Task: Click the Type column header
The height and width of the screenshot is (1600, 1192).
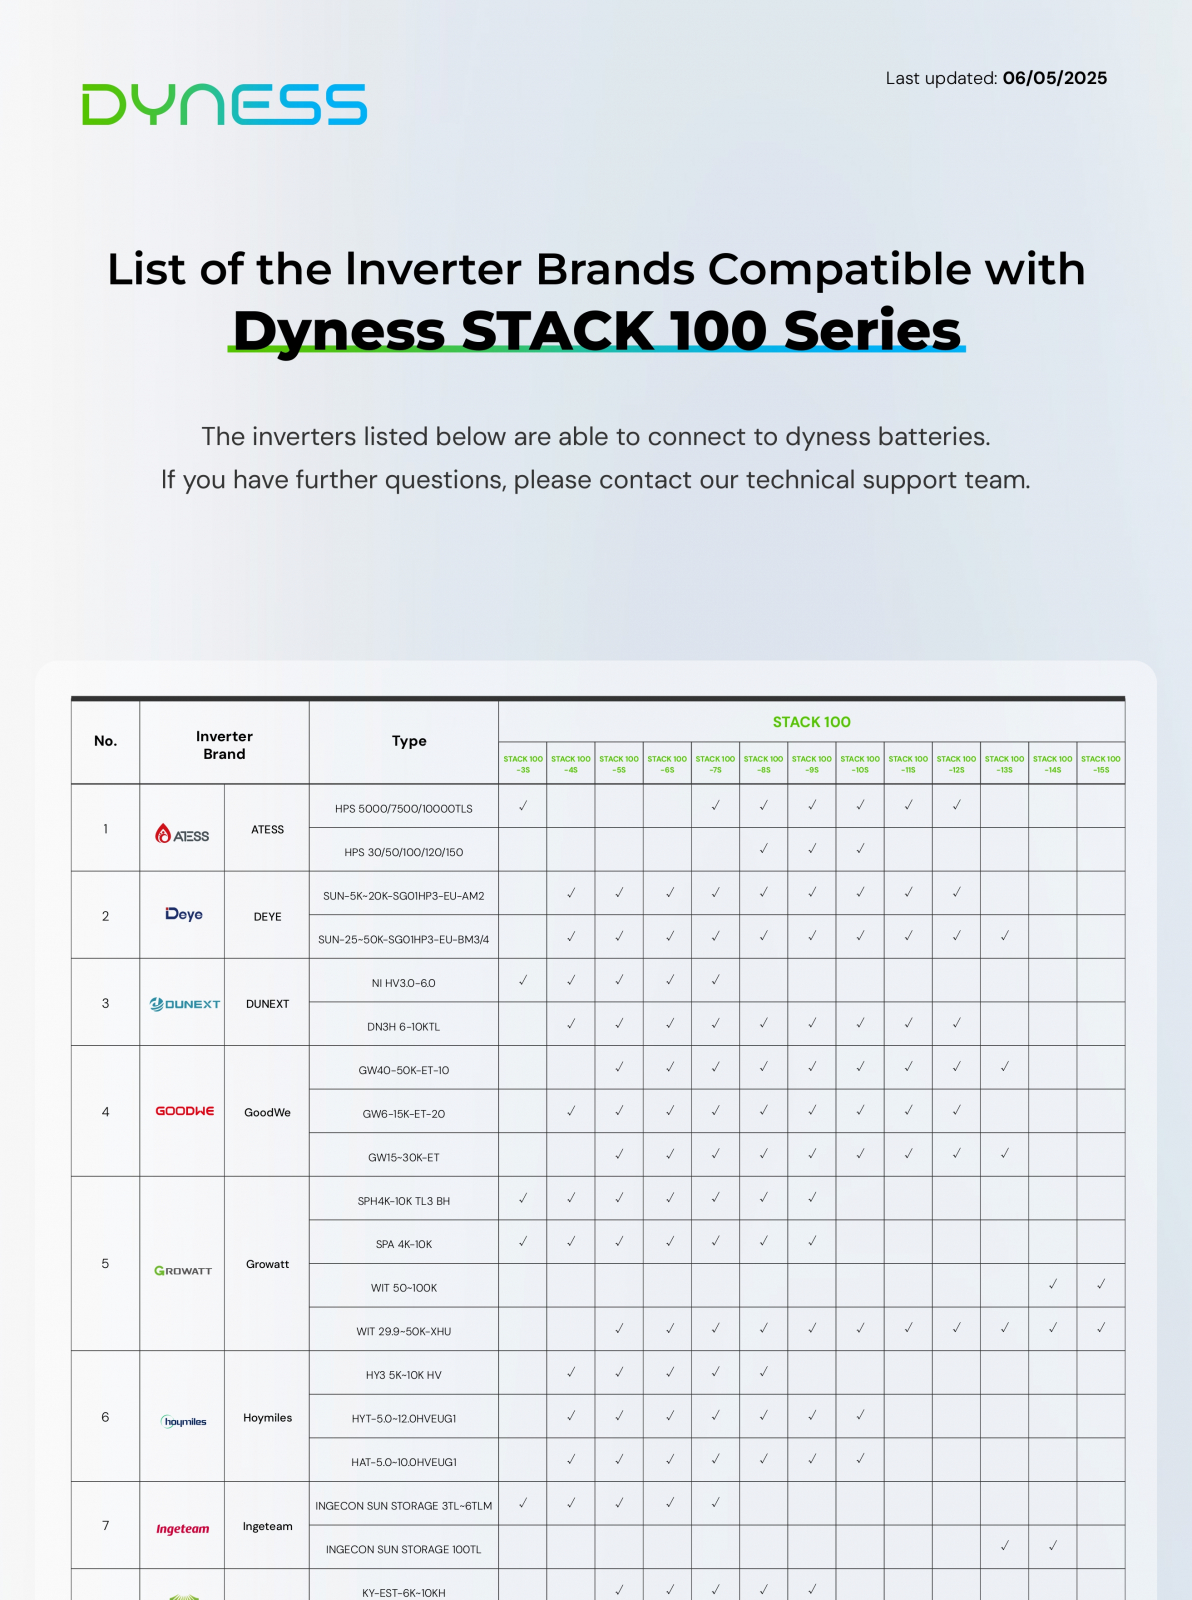Action: tap(409, 741)
